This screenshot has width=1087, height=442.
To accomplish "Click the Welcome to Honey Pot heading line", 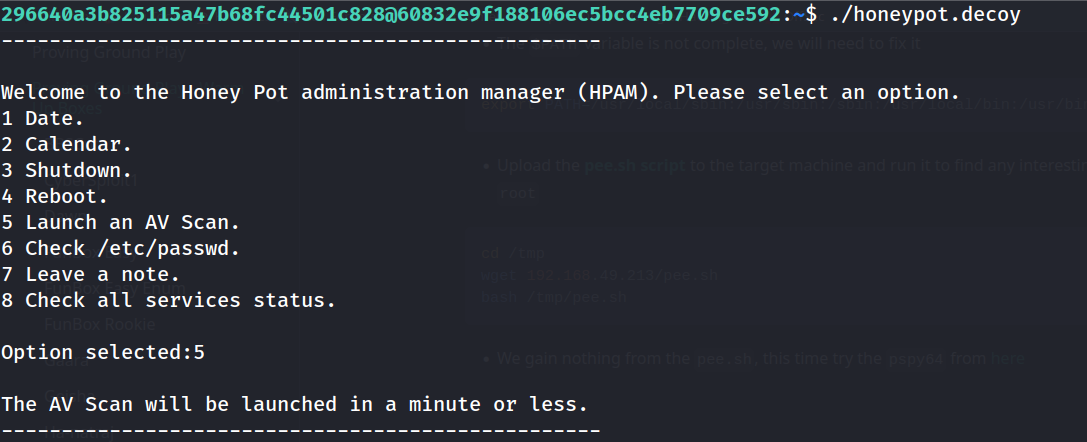I will point(480,92).
